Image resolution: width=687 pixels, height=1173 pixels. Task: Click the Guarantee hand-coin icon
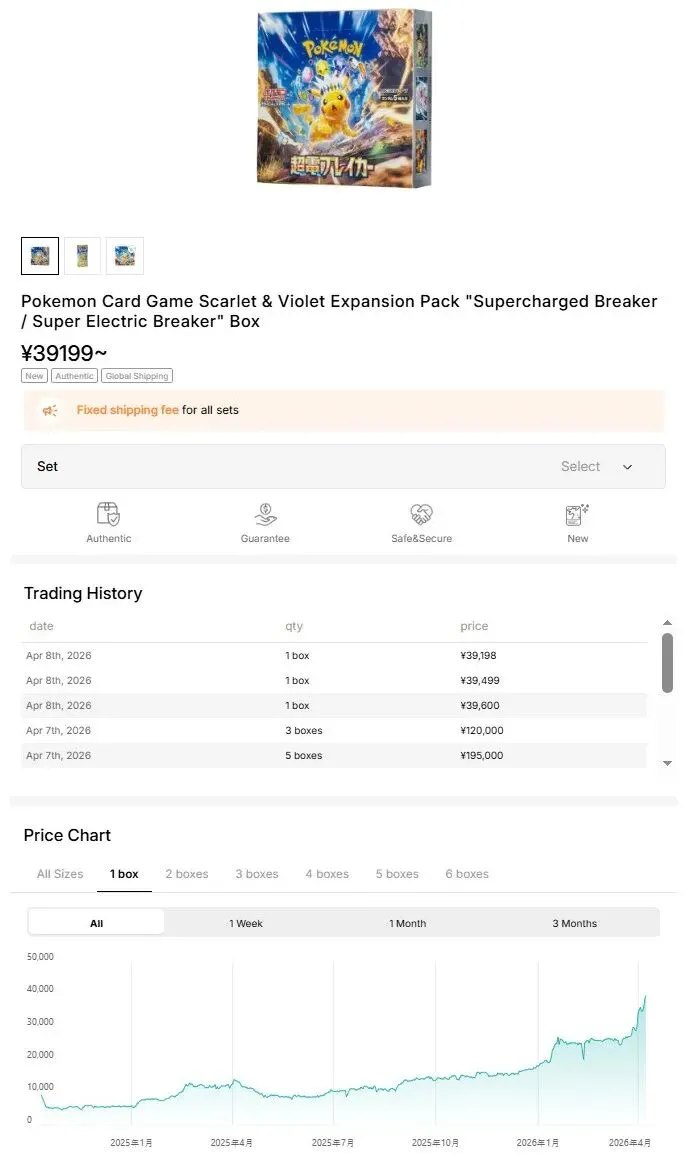click(x=265, y=514)
